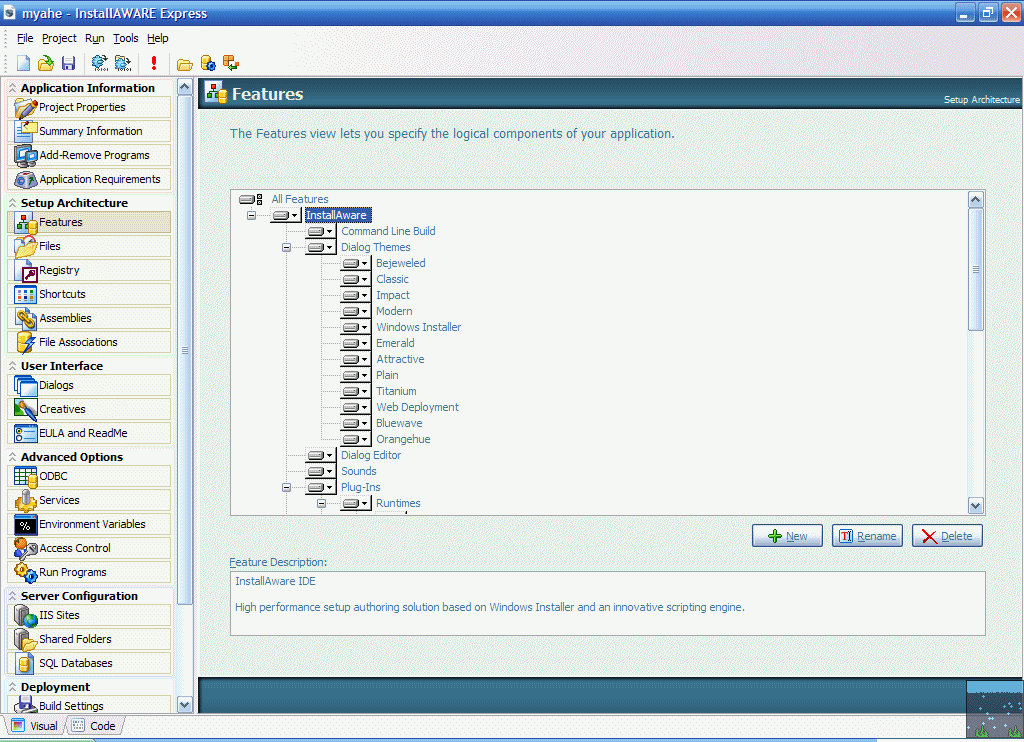Collapse the Dialog Themes tree node
This screenshot has width=1024, height=742.
pyautogui.click(x=286, y=247)
